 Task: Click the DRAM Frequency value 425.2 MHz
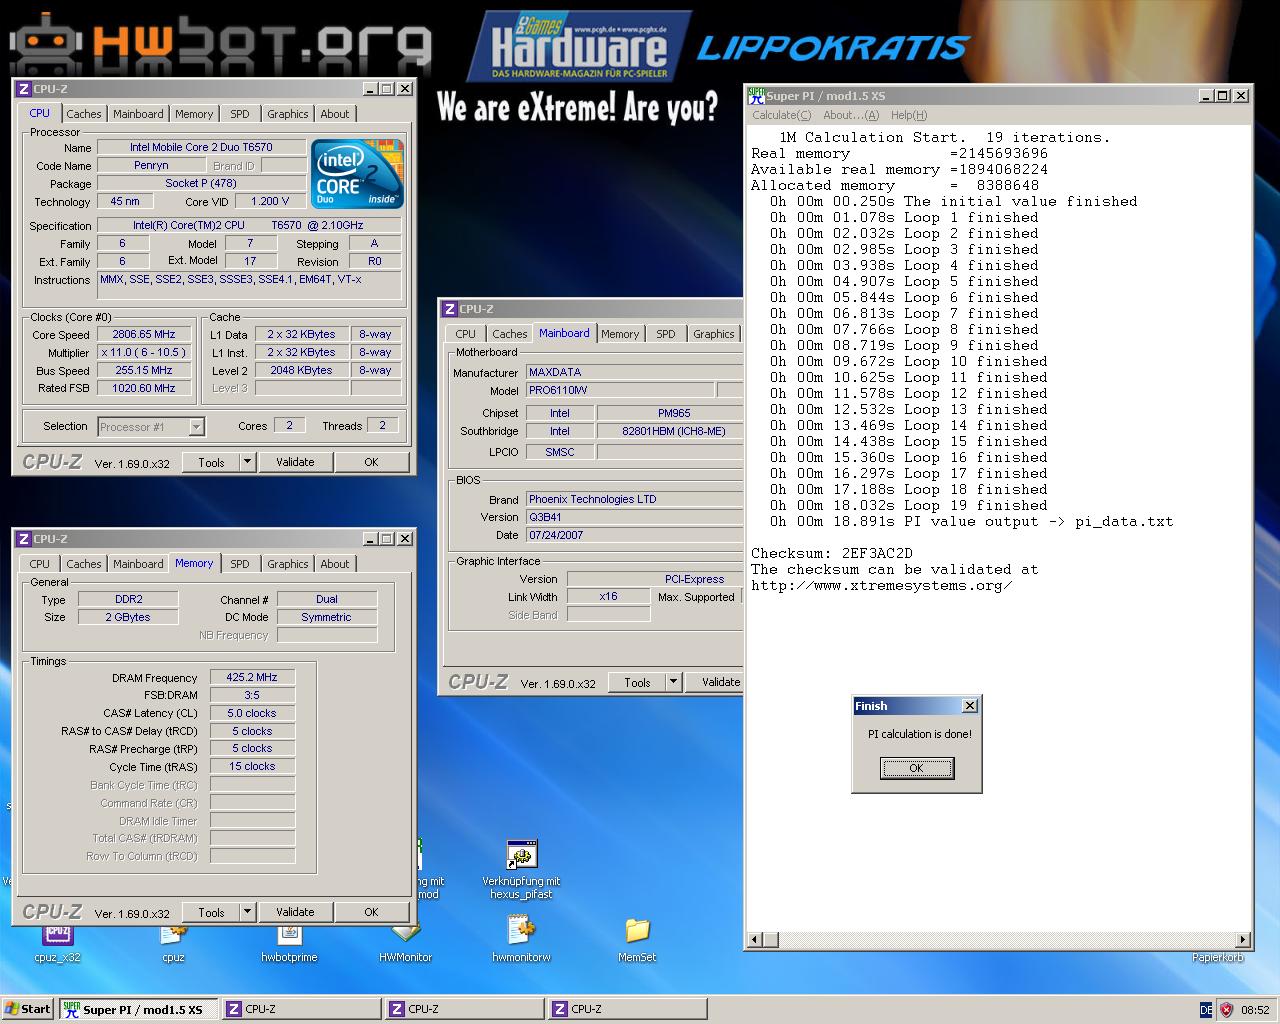252,677
